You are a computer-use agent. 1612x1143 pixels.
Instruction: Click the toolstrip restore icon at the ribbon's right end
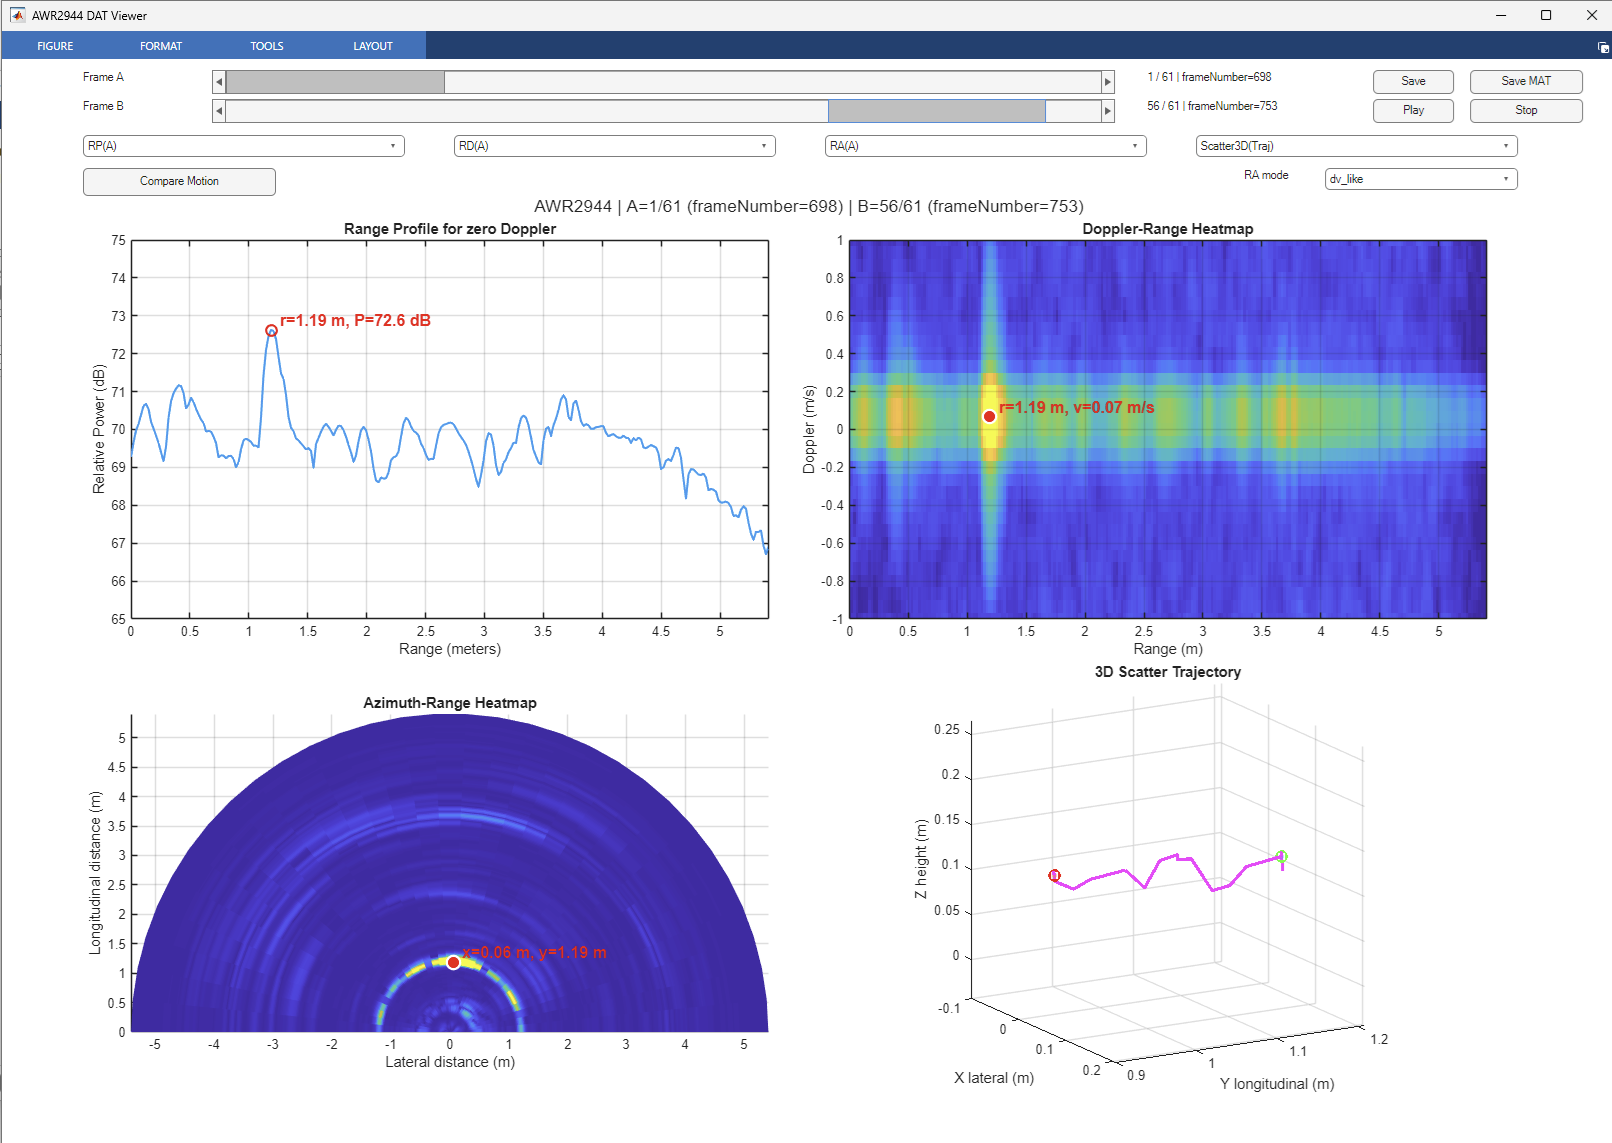coord(1603,47)
